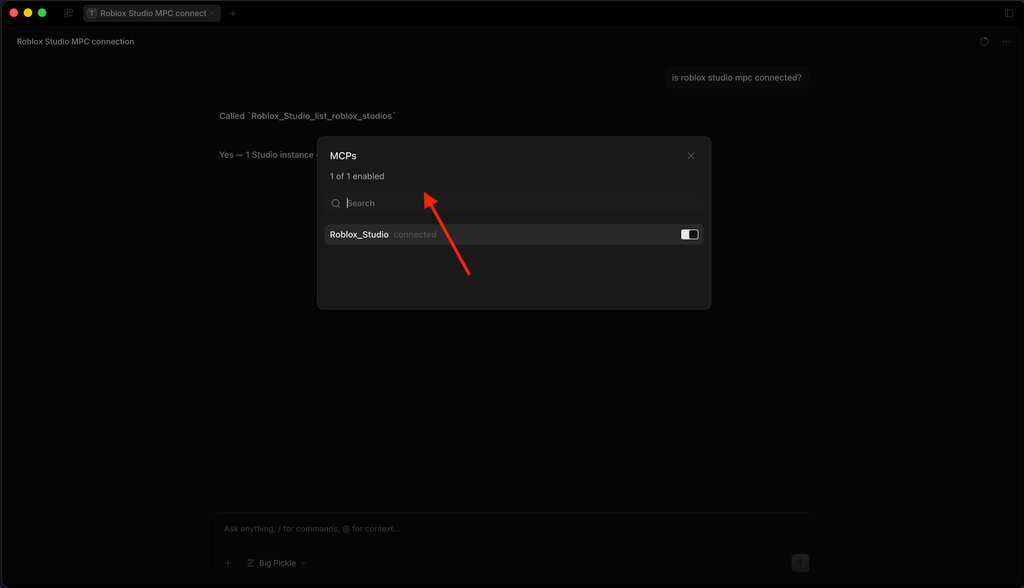1024x588 pixels.
Task: Open the tab grid overview icon
Action: coord(68,13)
